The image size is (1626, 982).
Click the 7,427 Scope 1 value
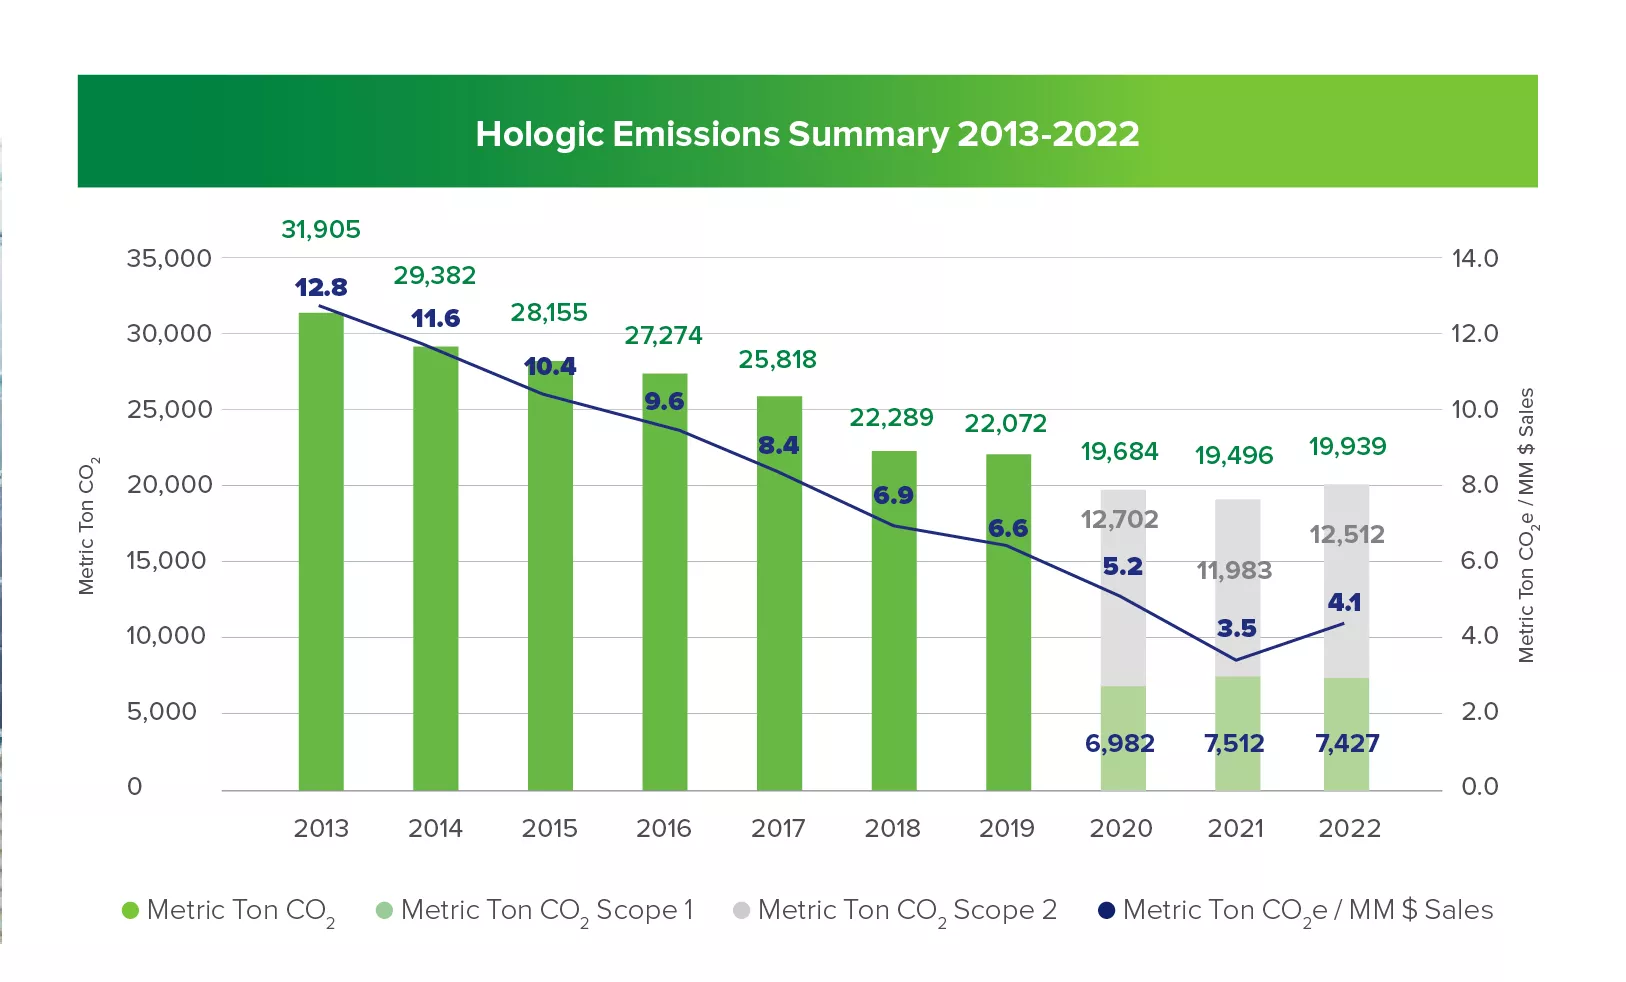coord(1348,744)
